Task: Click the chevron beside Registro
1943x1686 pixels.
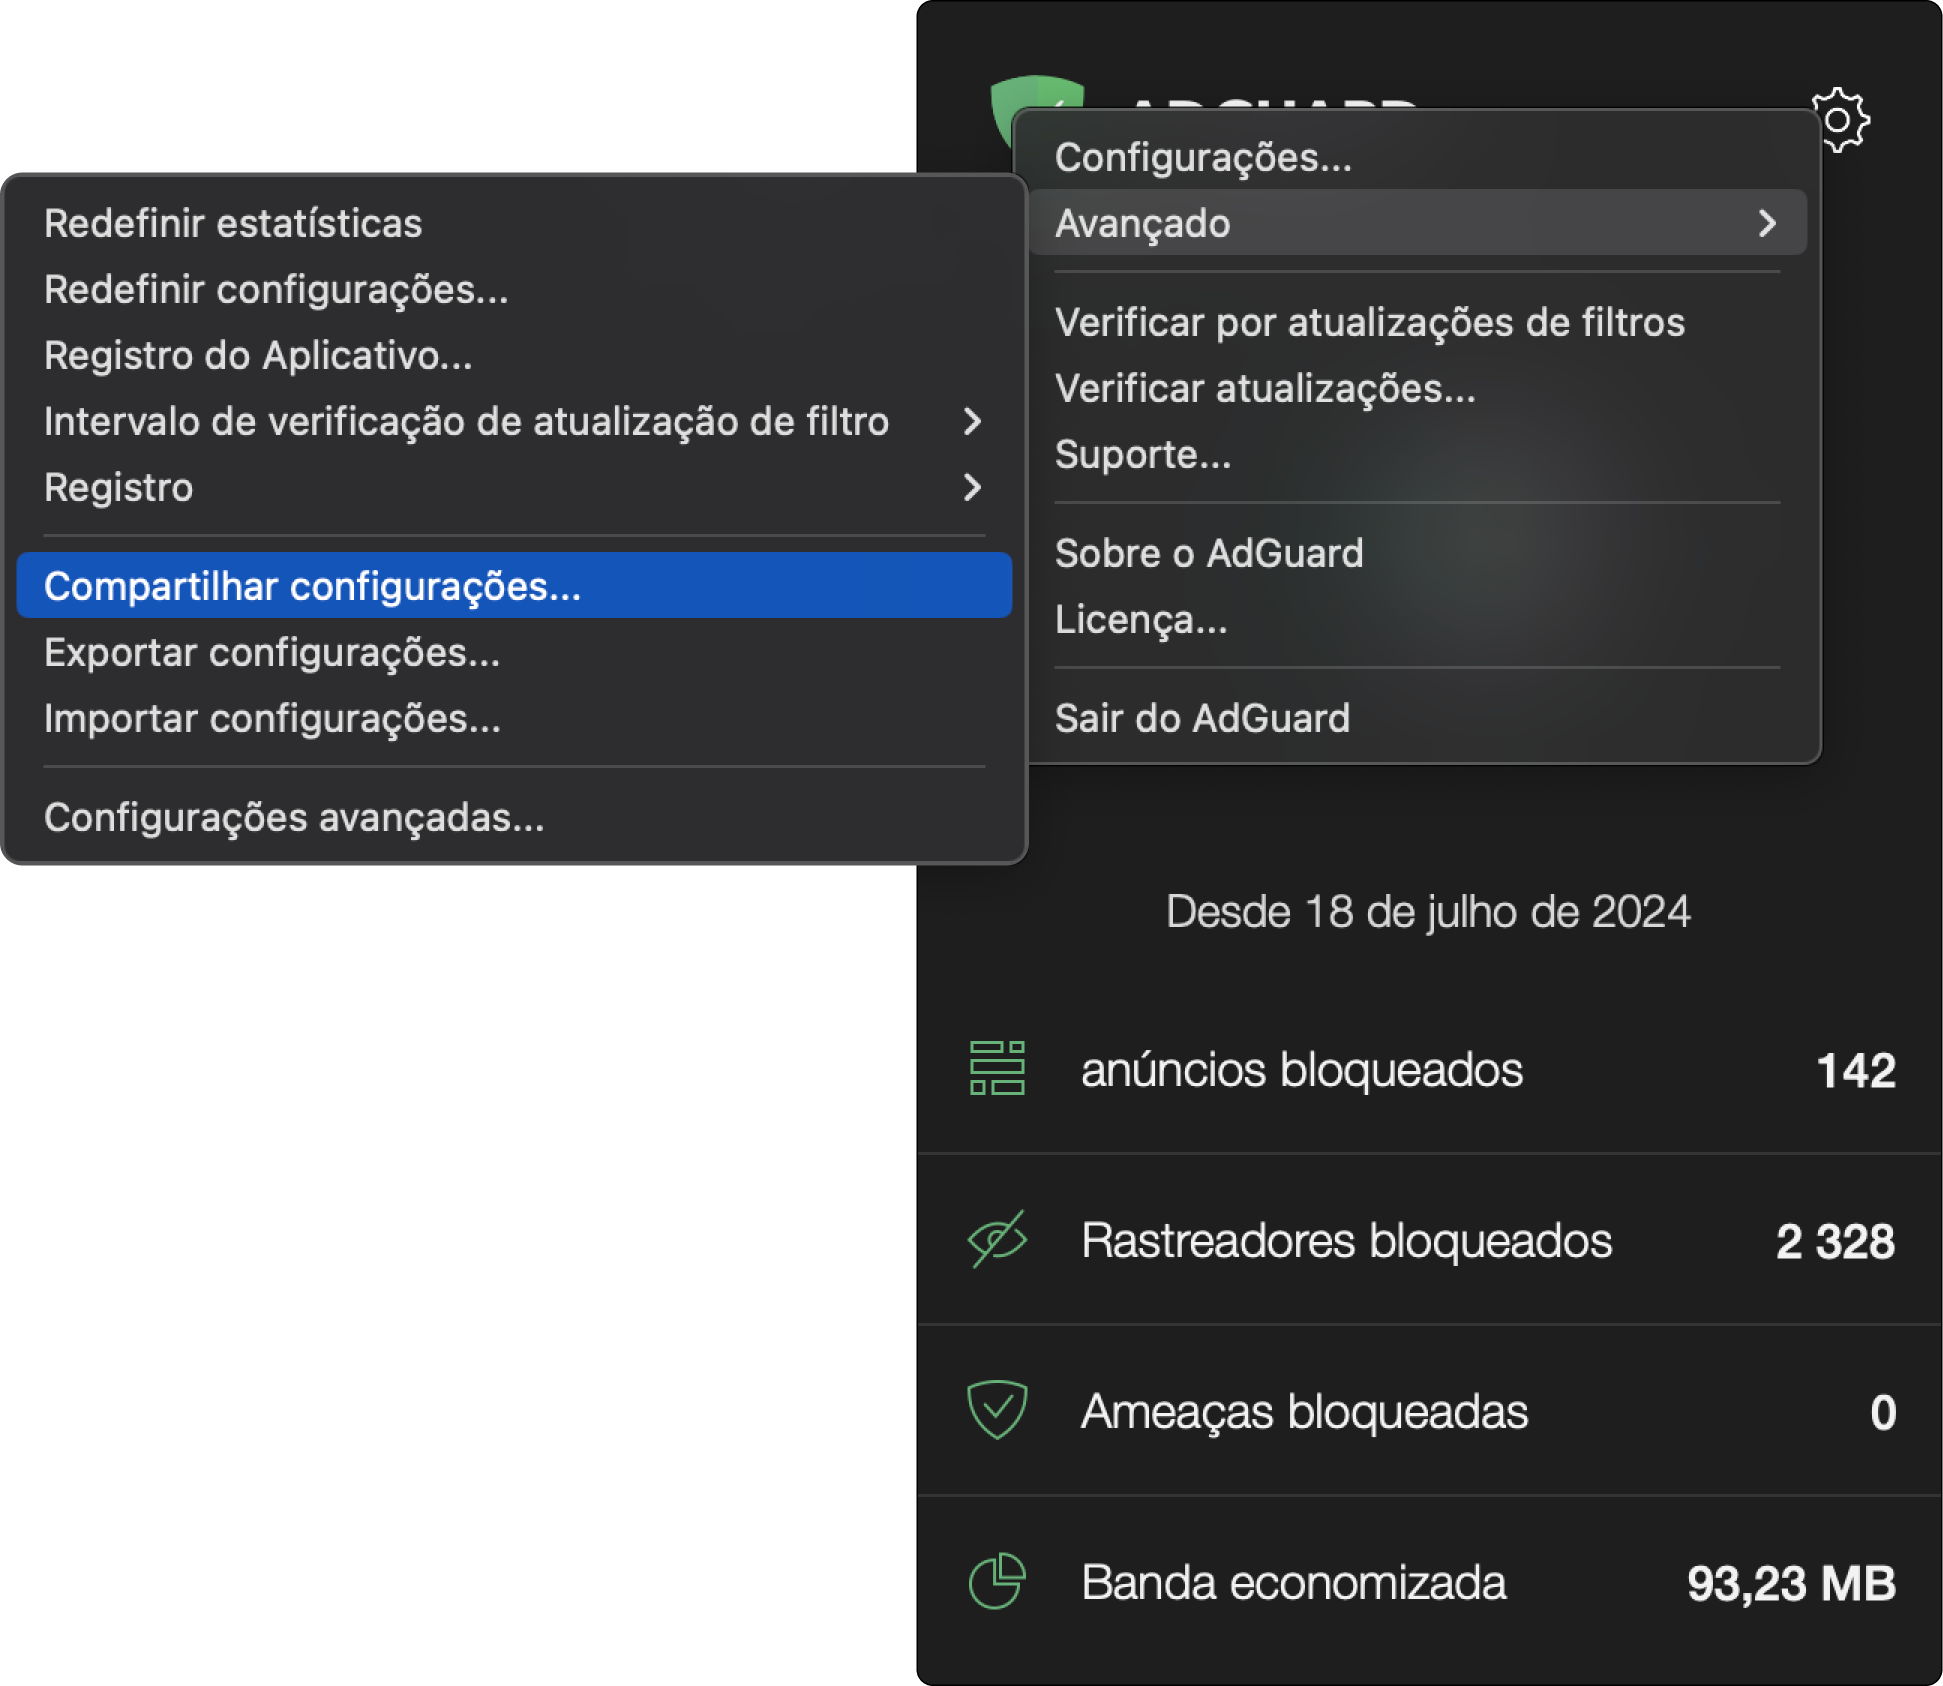Action: (972, 488)
